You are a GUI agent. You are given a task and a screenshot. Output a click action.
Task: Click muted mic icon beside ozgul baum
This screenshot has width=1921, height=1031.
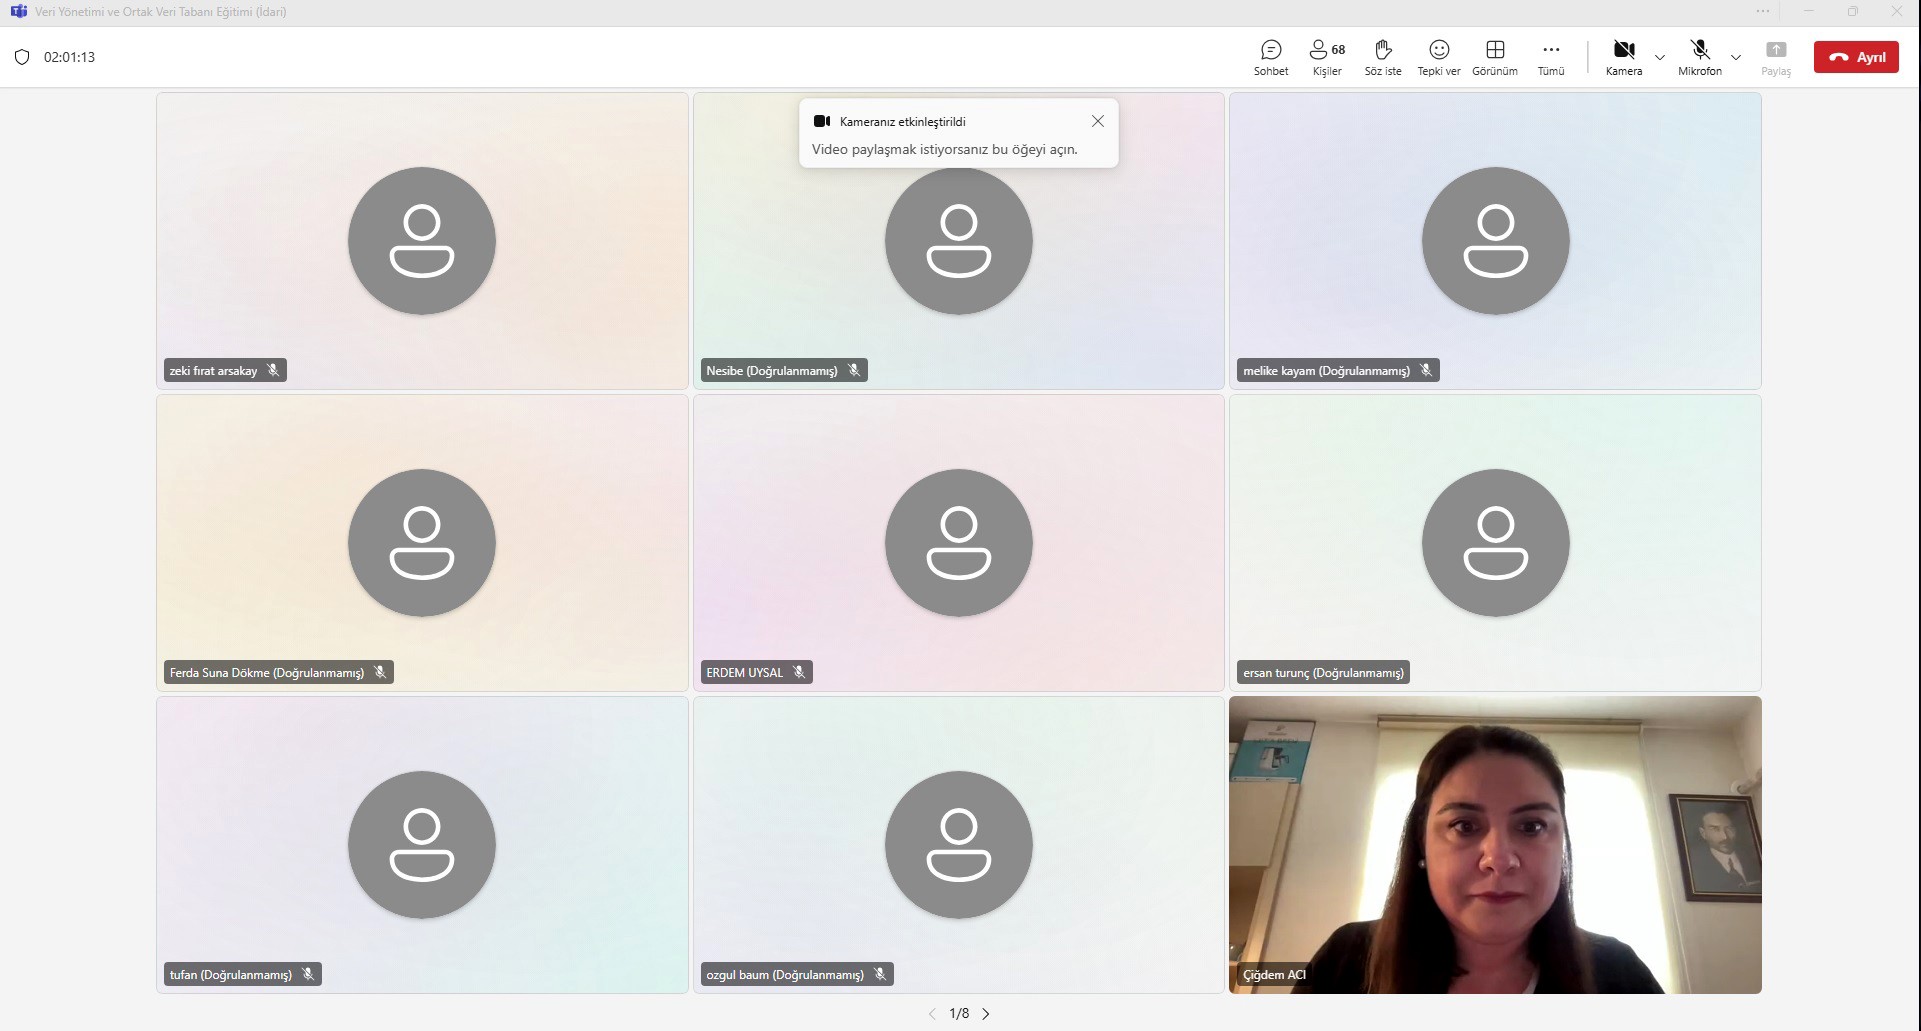[880, 974]
